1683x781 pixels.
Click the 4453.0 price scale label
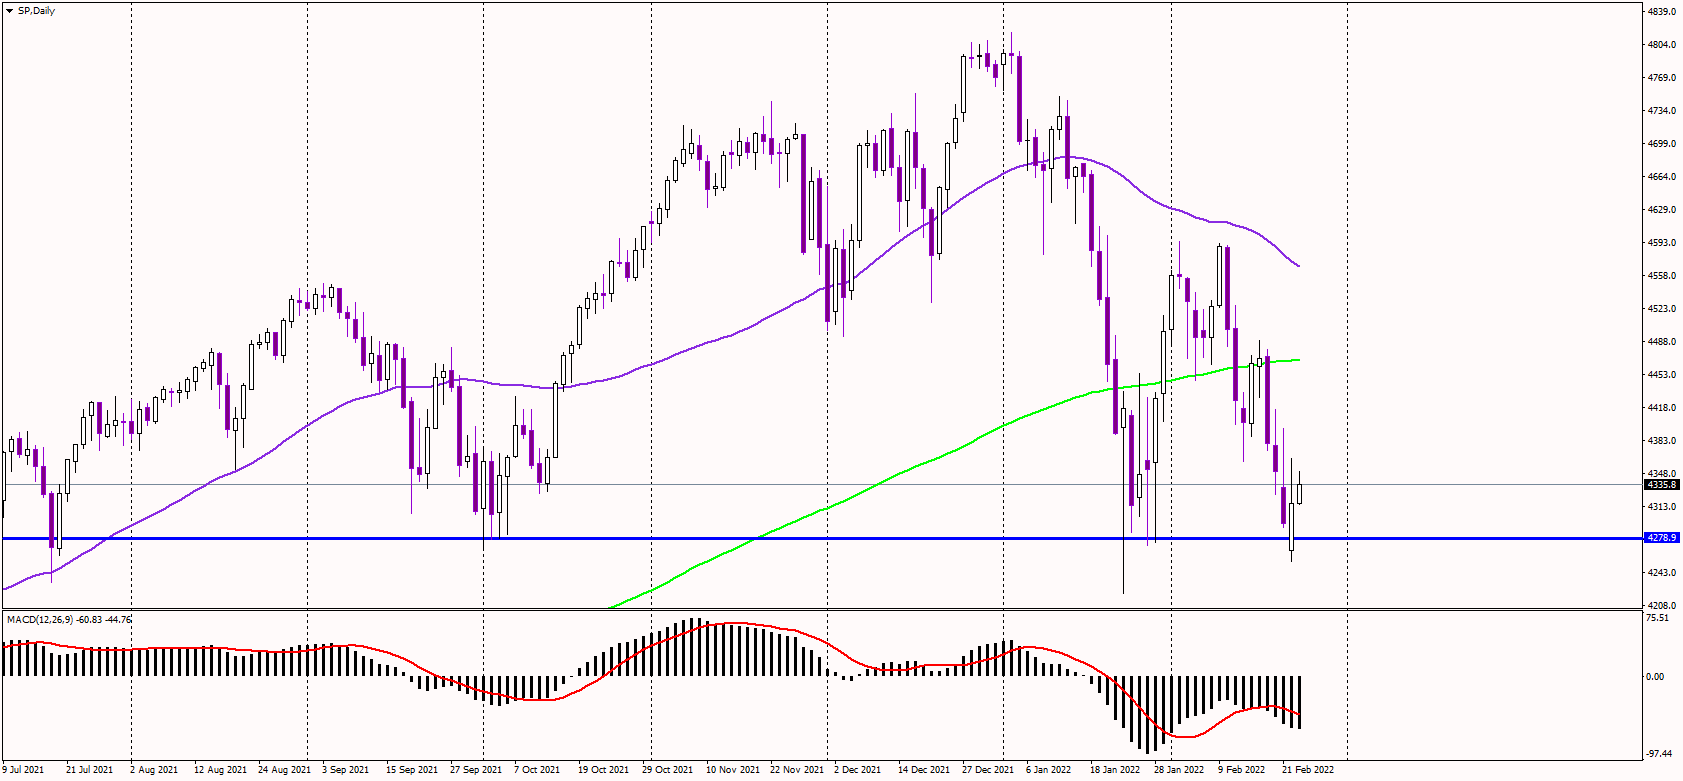pos(1662,375)
